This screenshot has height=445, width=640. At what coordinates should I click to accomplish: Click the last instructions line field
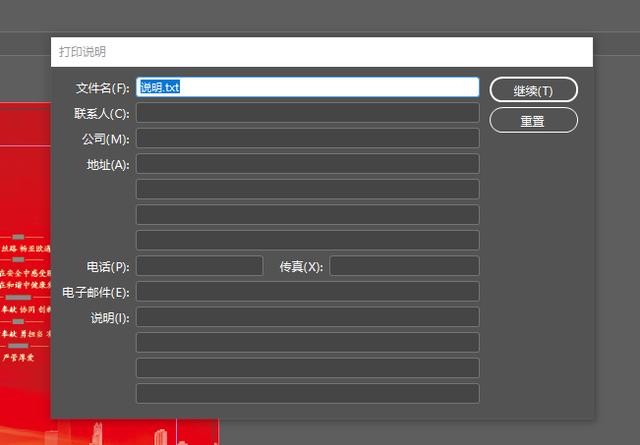point(307,393)
